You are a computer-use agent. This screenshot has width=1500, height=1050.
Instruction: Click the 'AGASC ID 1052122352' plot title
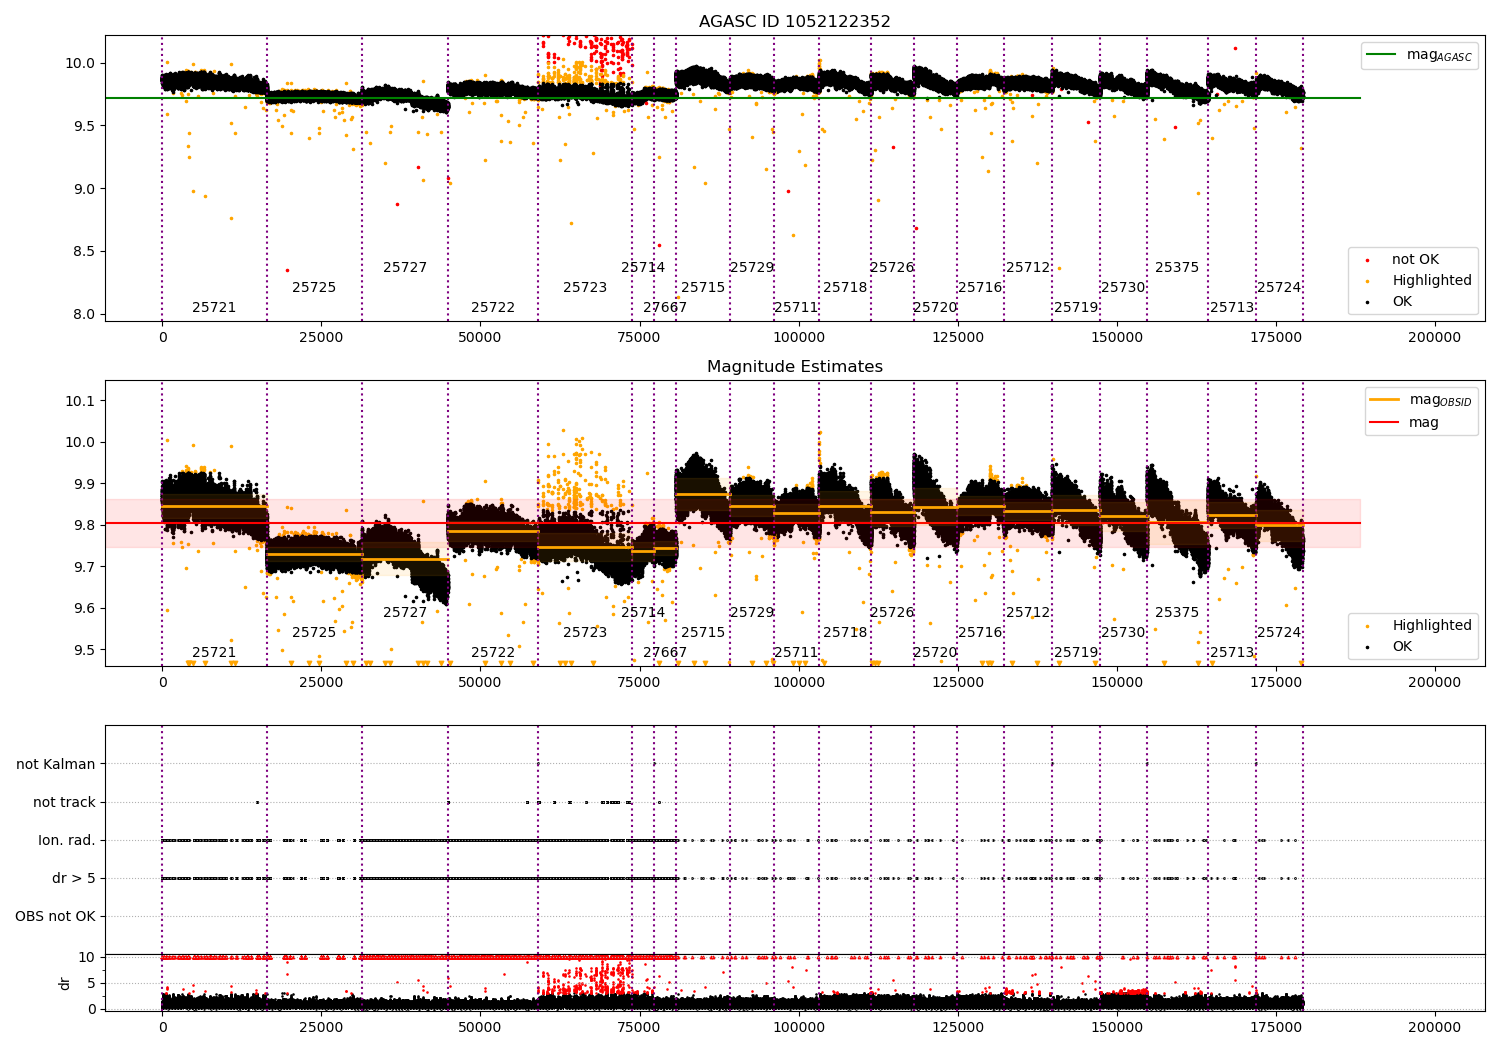(794, 22)
